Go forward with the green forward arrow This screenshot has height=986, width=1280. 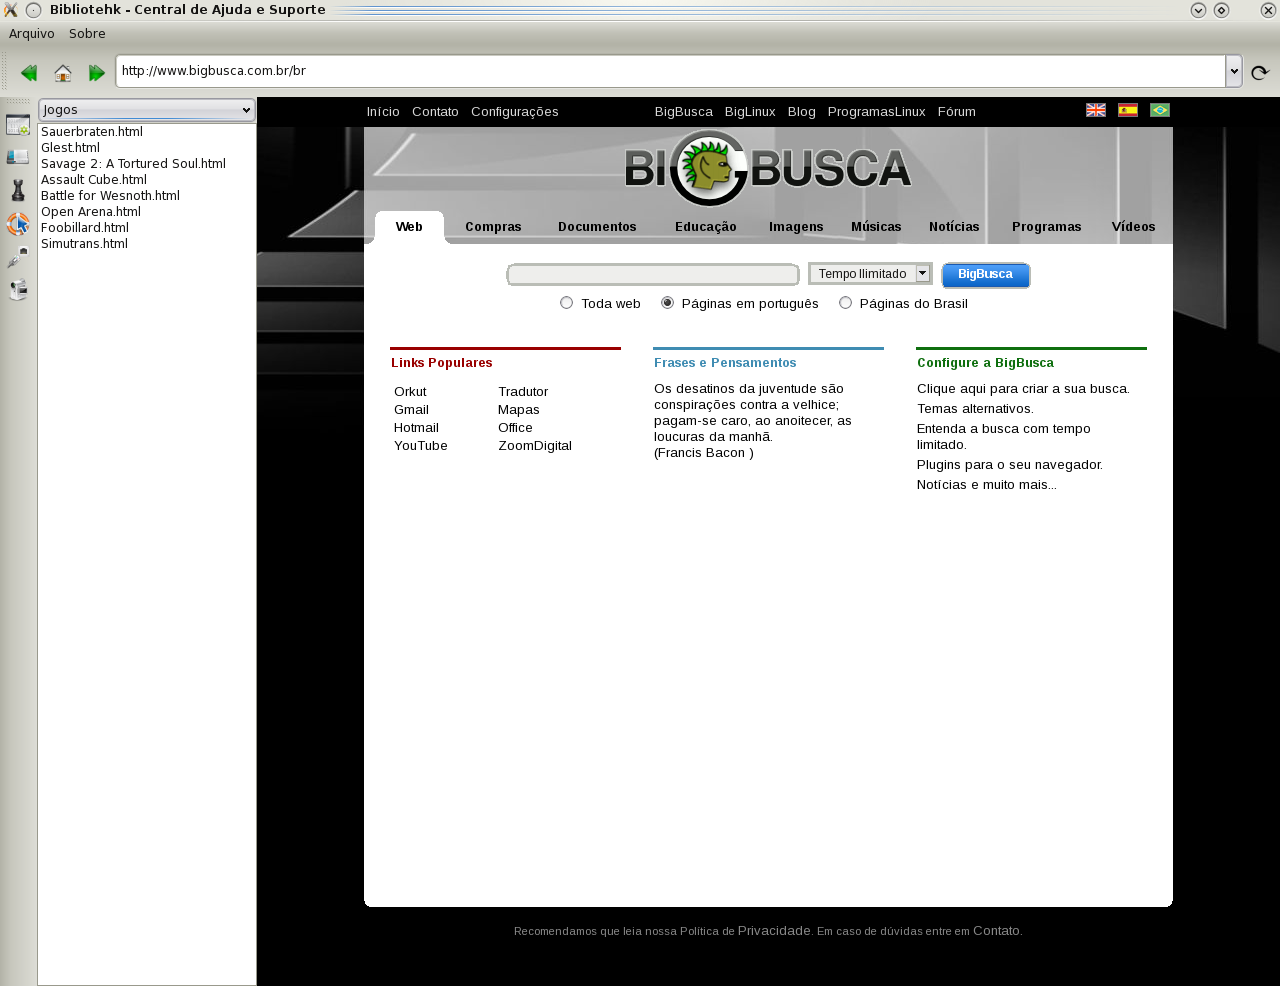[x=97, y=73]
